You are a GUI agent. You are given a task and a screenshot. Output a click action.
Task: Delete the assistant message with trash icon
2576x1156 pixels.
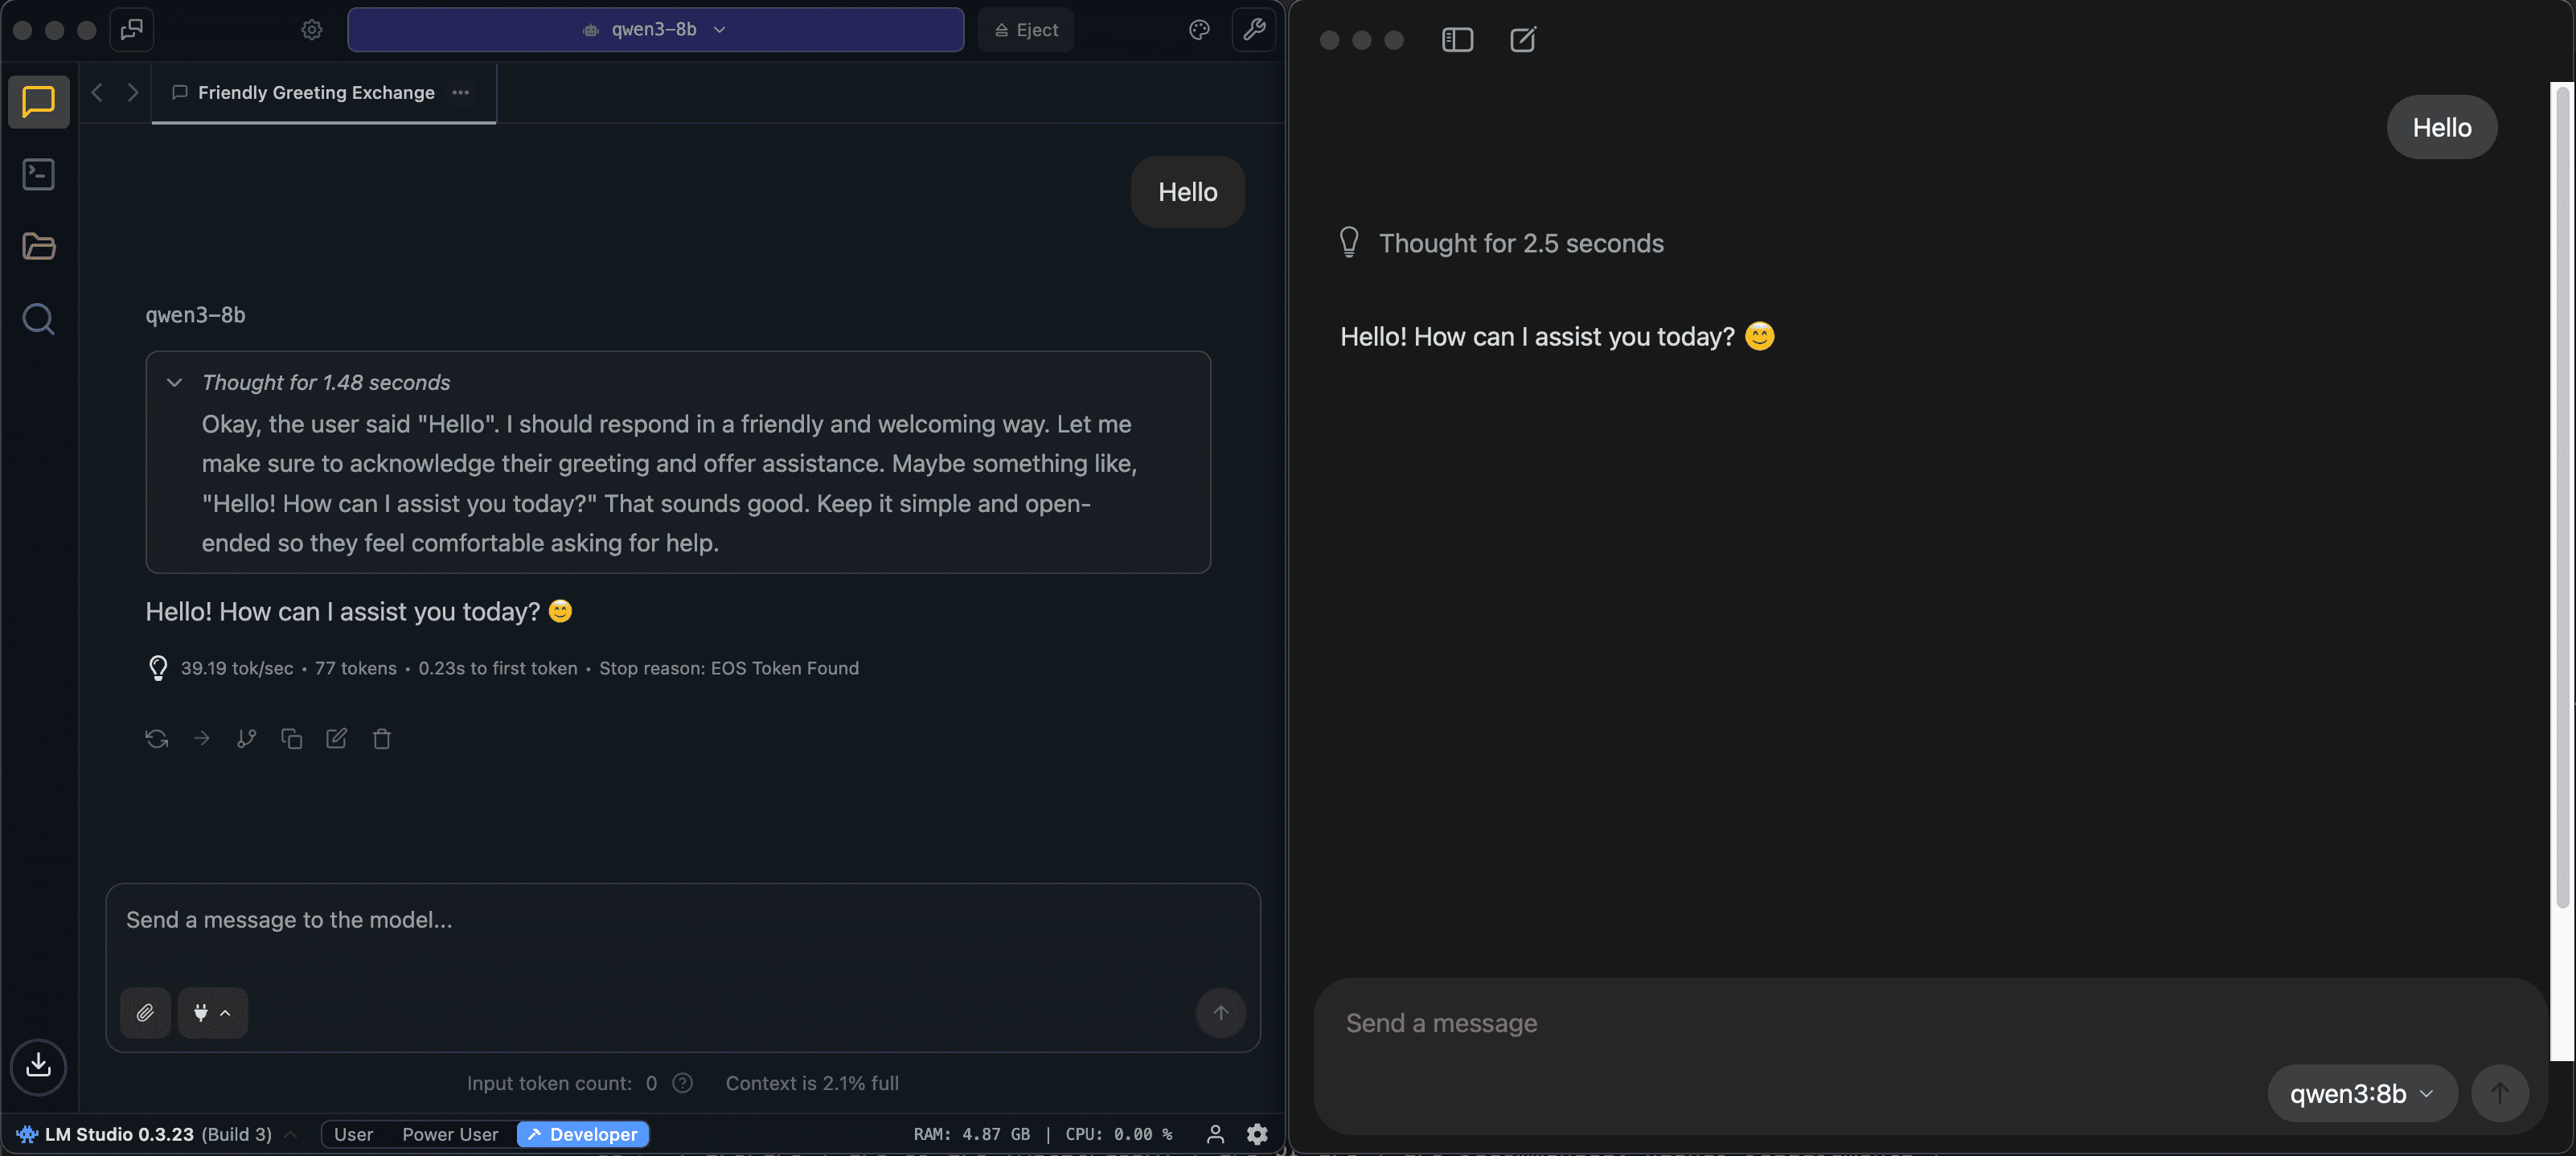381,739
